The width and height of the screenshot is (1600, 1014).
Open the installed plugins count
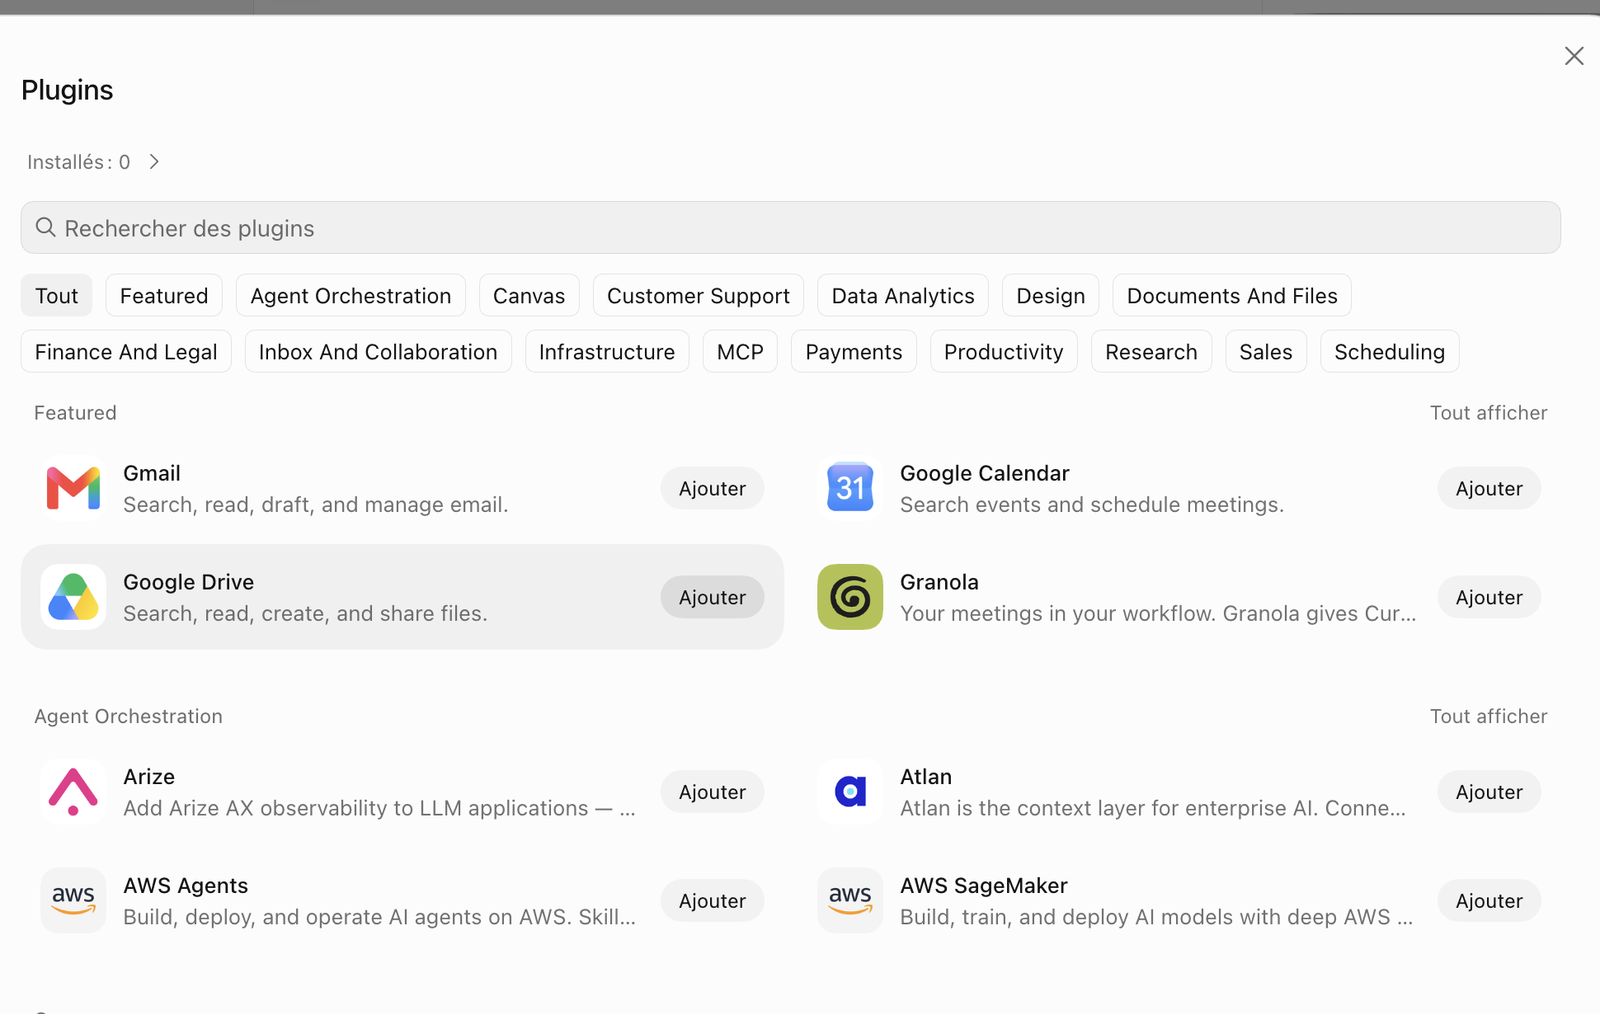79,162
